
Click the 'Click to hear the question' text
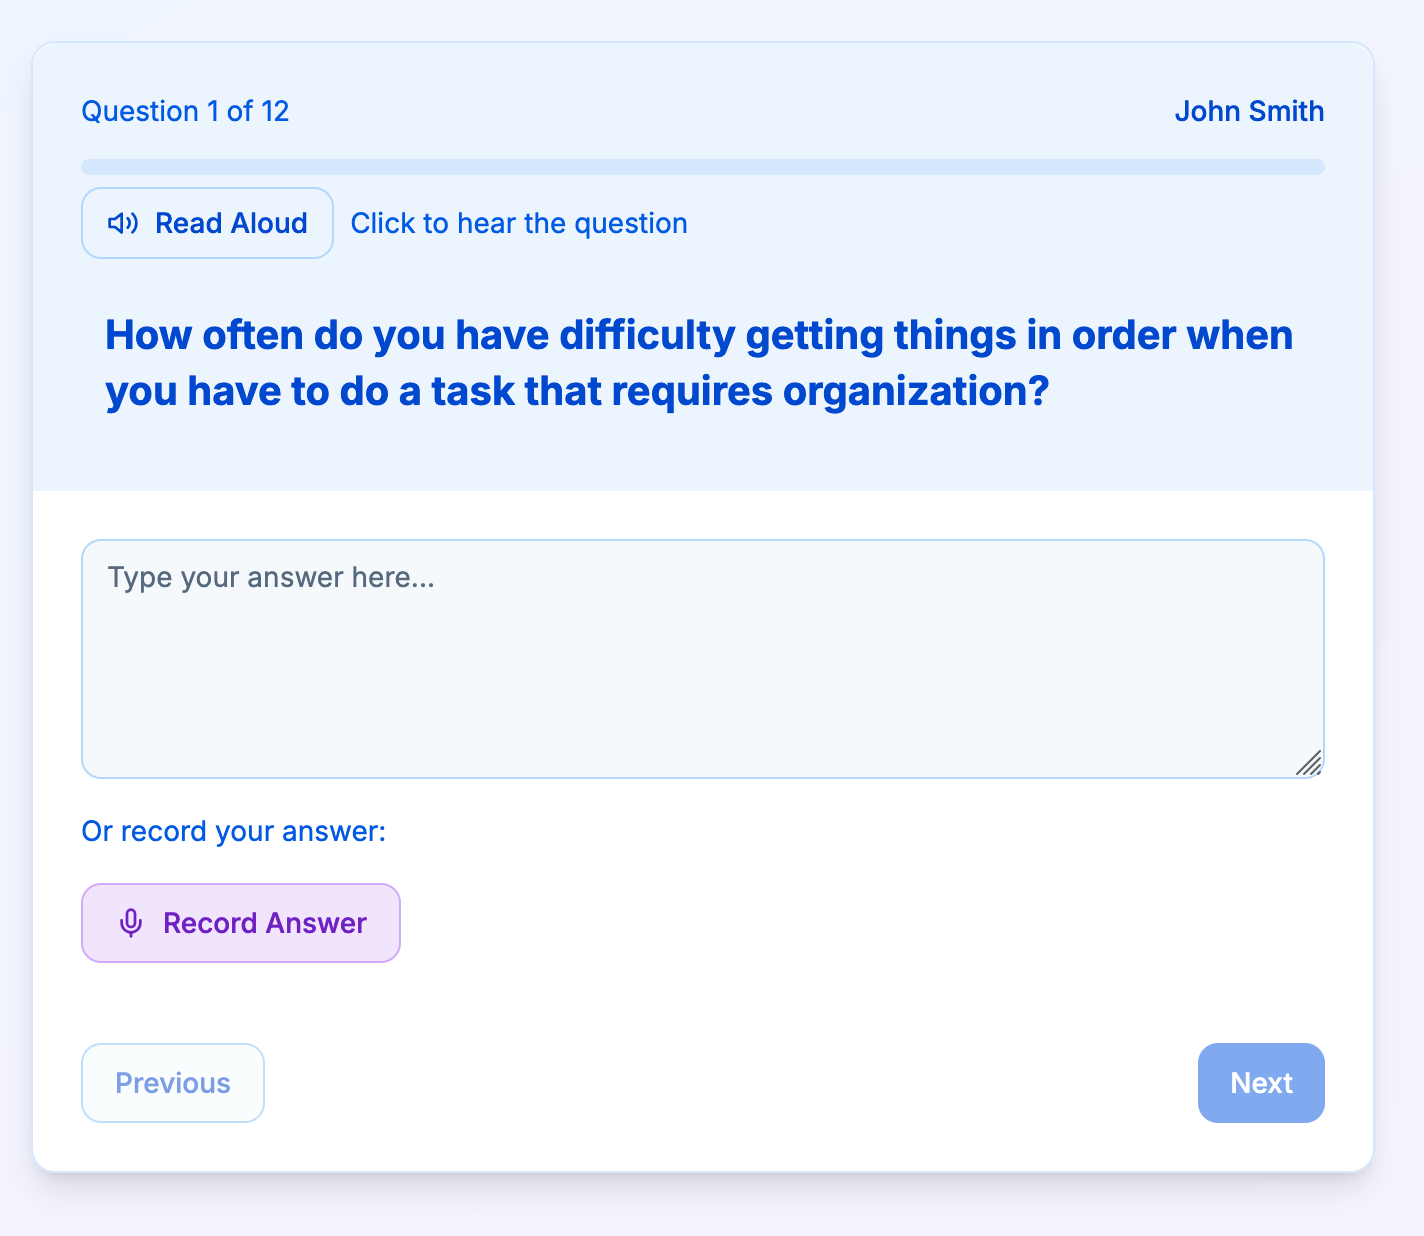click(x=518, y=223)
